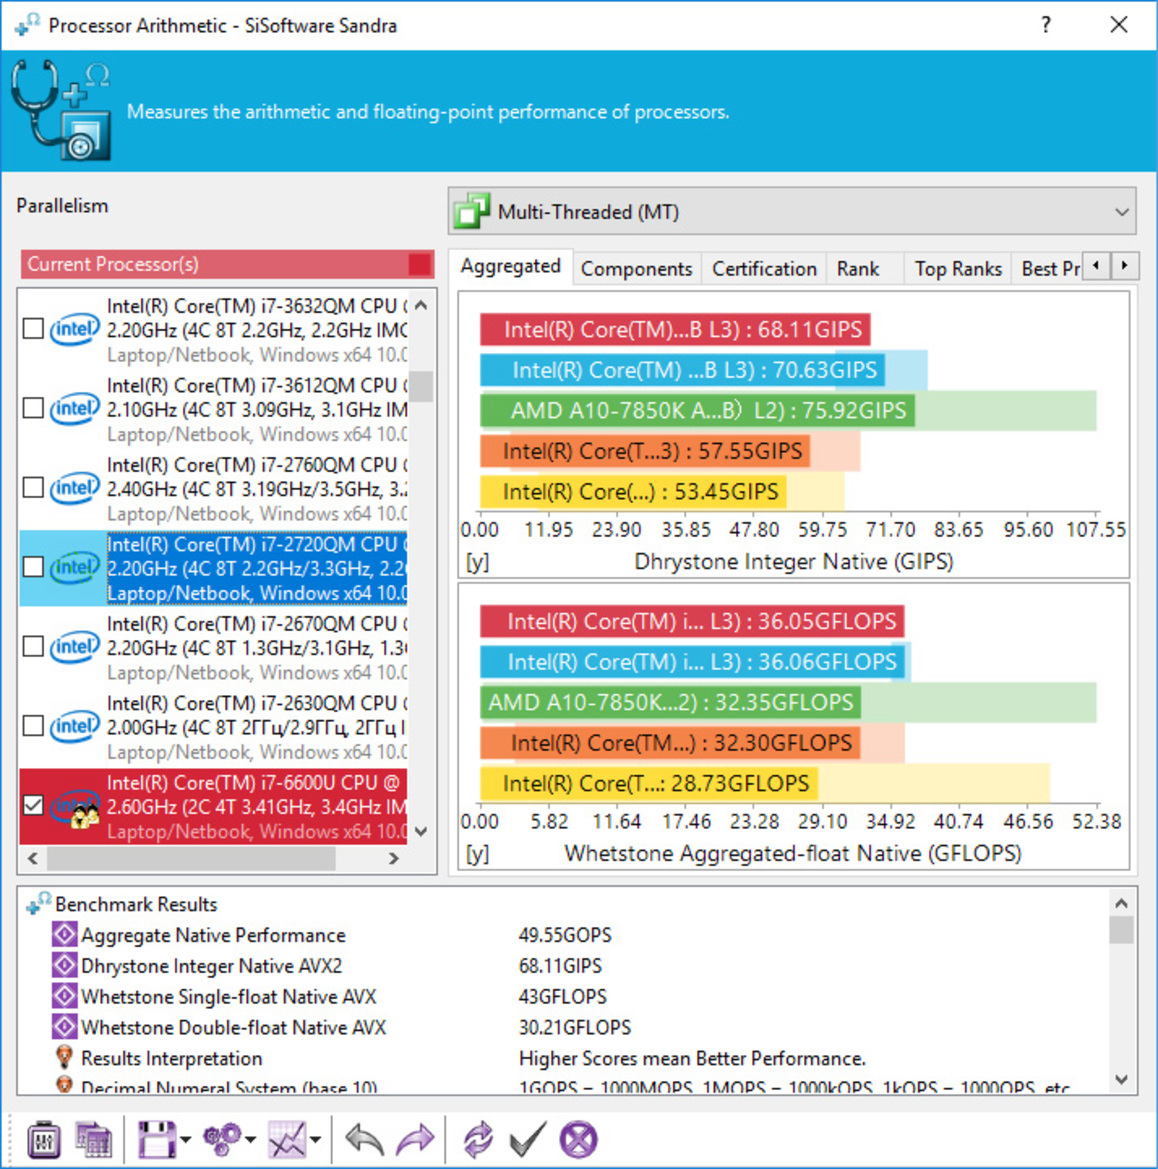Check the i7-2760QM processor checkbox
Image resolution: width=1158 pixels, height=1169 pixels.
33,488
